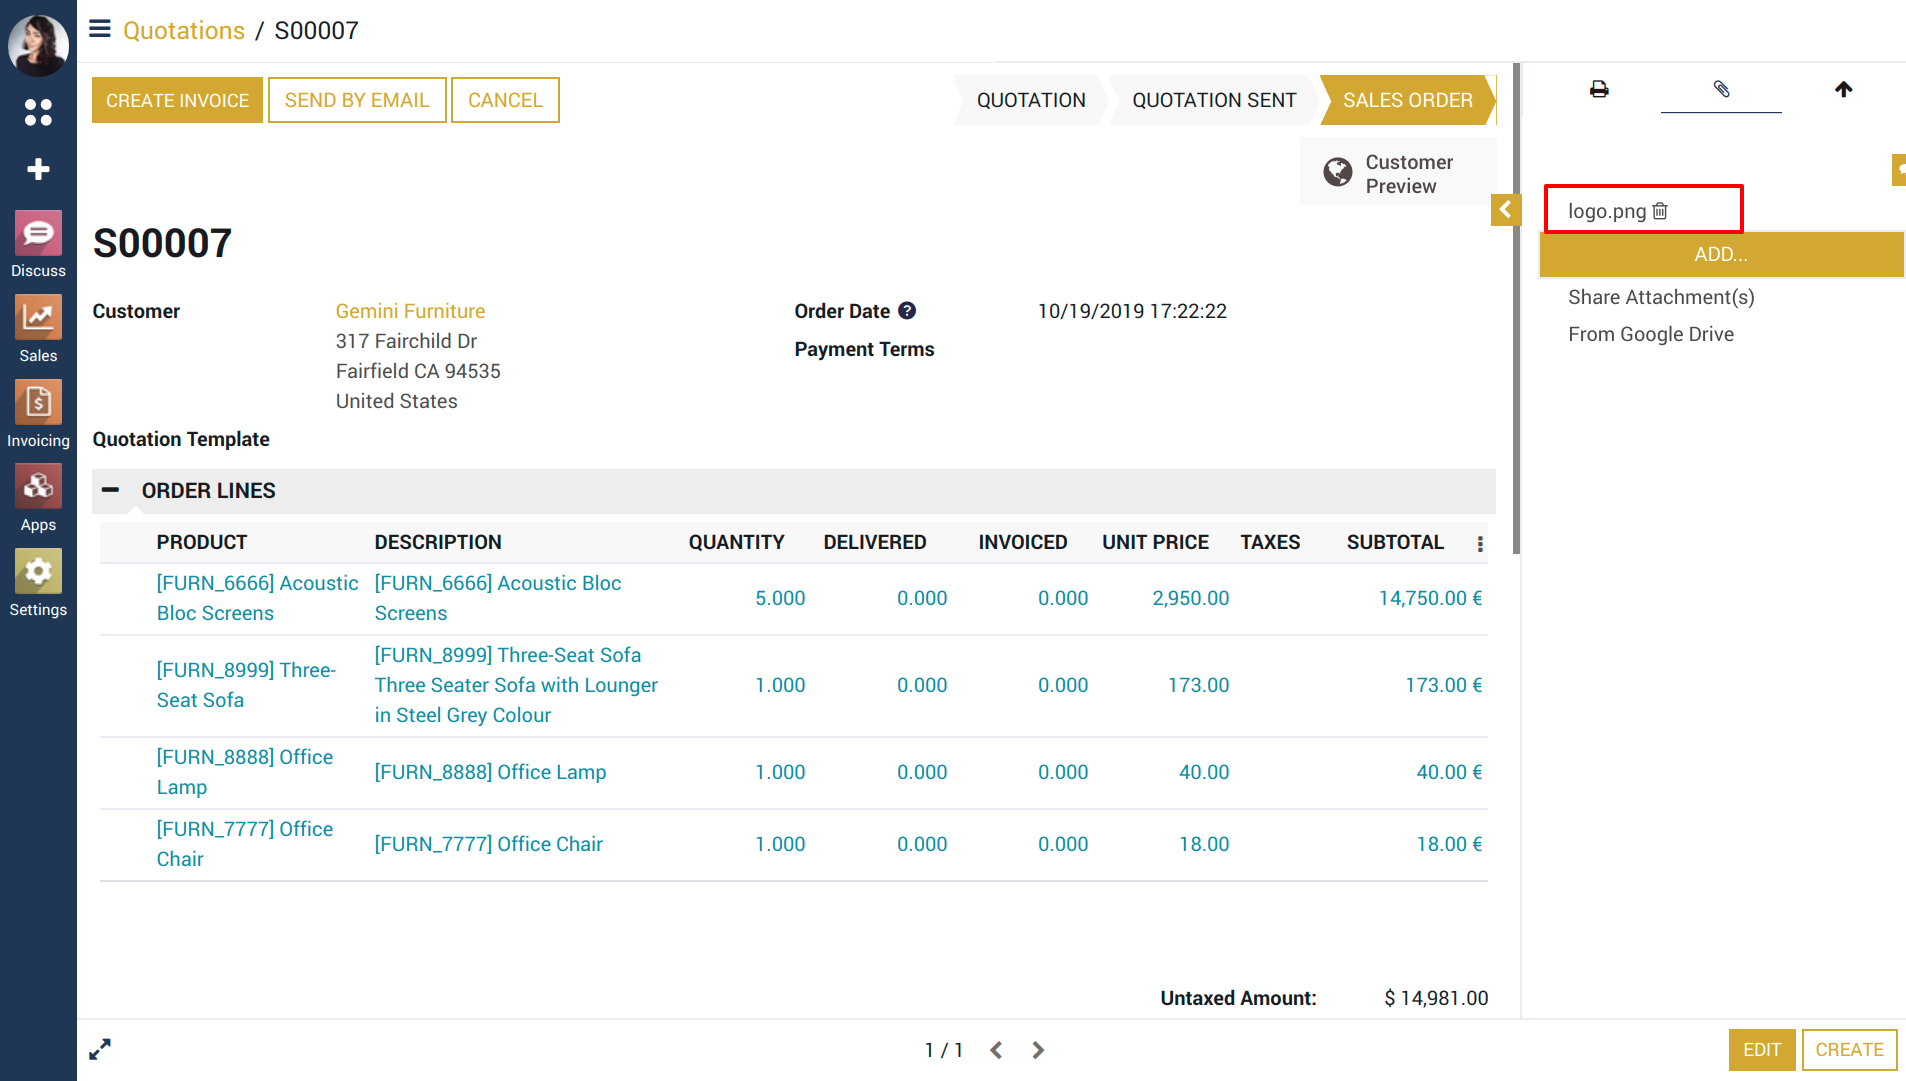Click the paperclip attachments icon

pos(1721,90)
